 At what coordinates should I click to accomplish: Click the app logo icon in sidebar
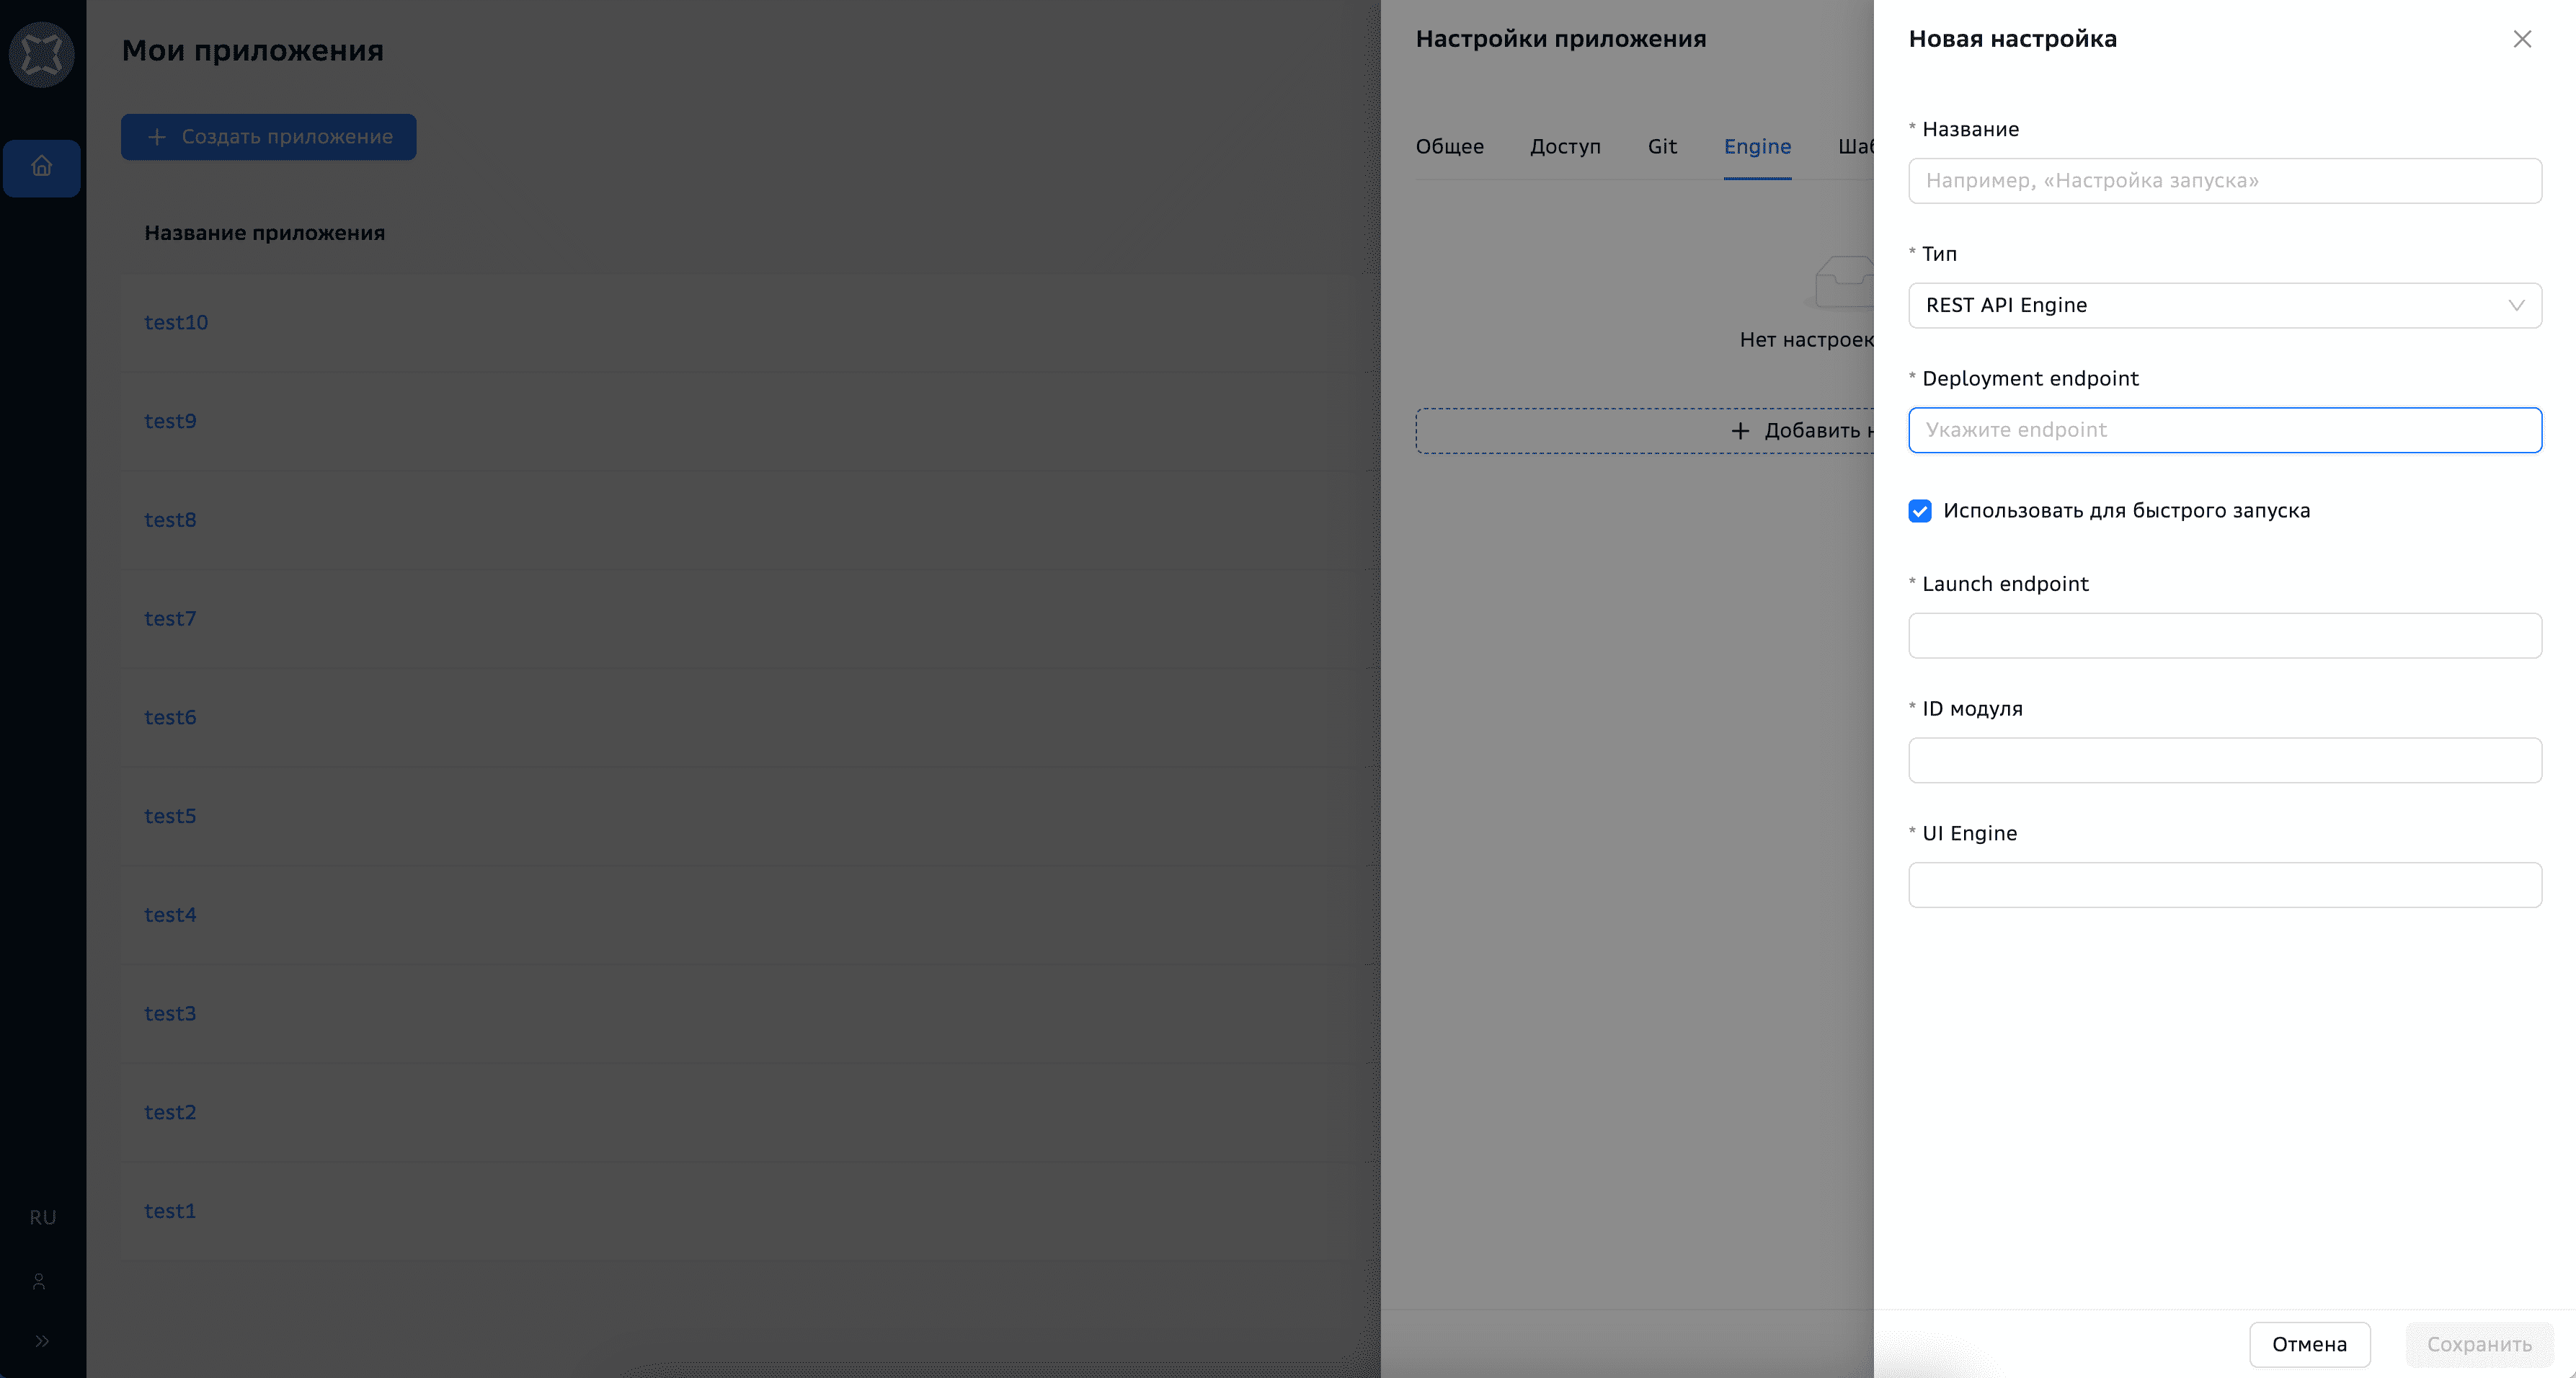42,54
